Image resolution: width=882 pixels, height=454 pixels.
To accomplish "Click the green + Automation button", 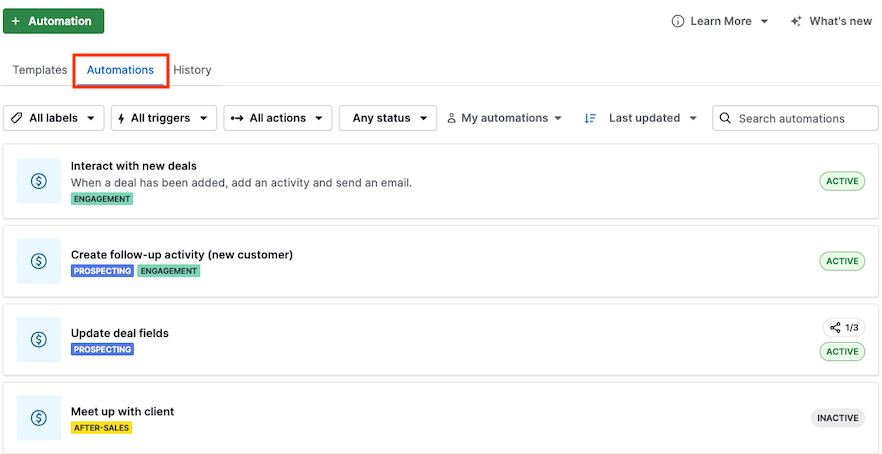I will pyautogui.click(x=54, y=21).
